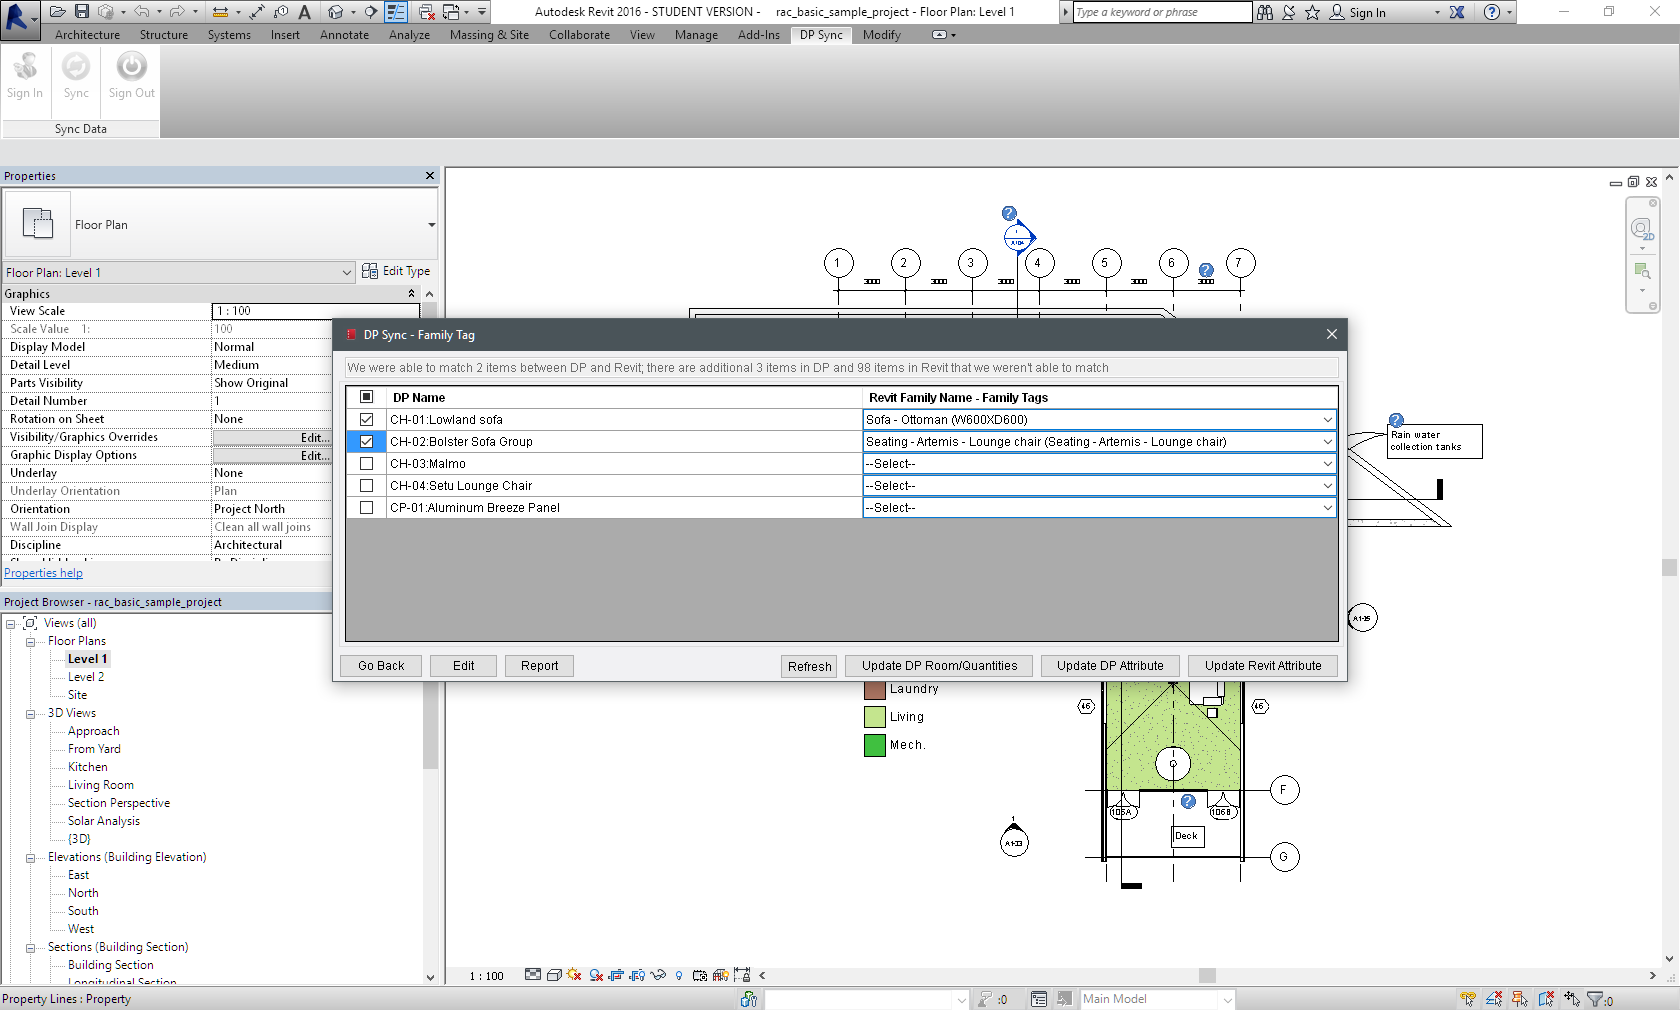Toggle the Thin Lines icon
The image size is (1680, 1010).
click(x=396, y=12)
